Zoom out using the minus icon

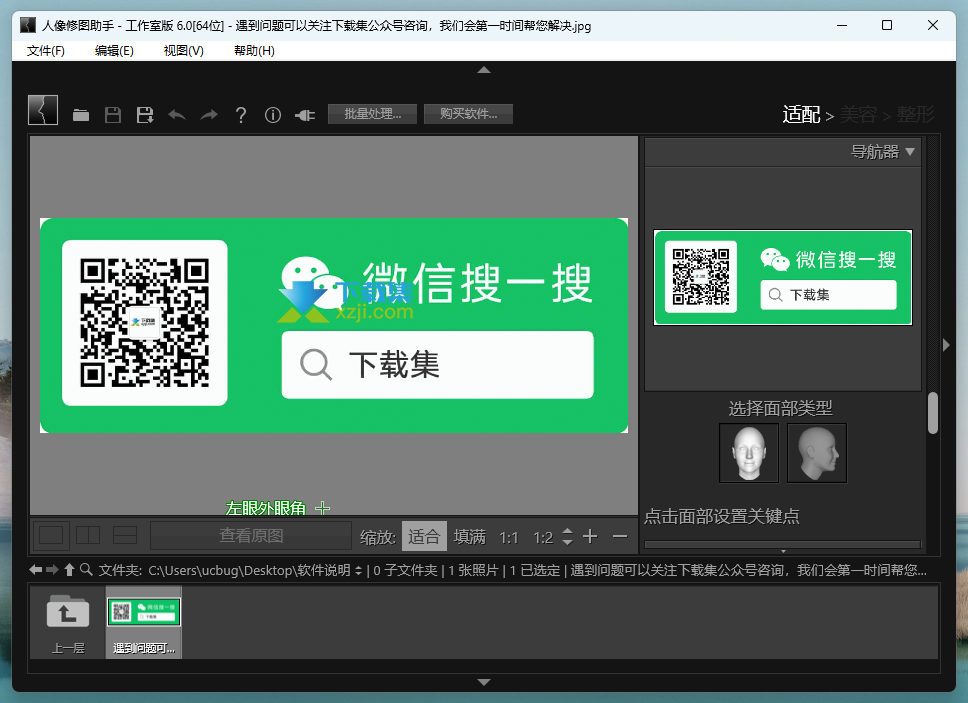click(x=620, y=536)
